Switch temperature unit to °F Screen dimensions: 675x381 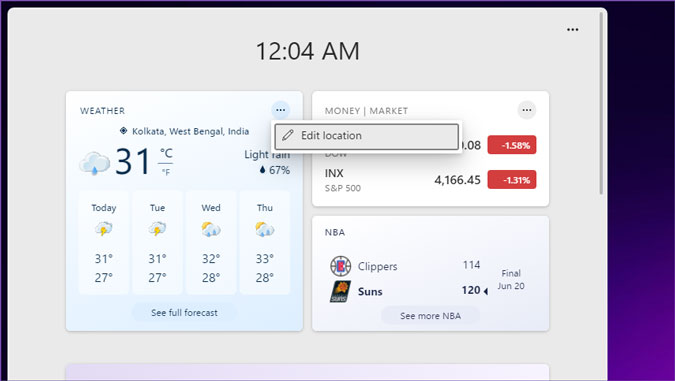click(x=166, y=172)
